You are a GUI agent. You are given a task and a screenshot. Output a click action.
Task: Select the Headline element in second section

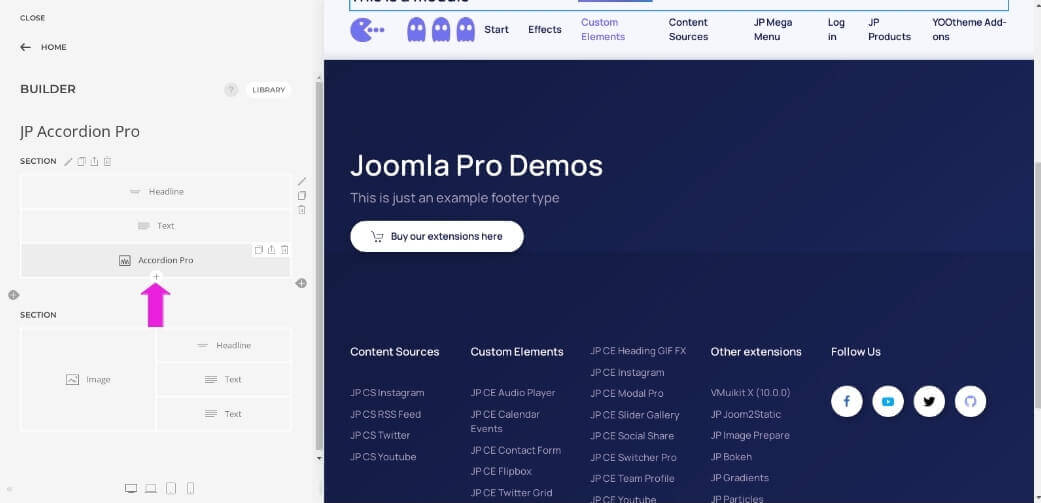[224, 346]
